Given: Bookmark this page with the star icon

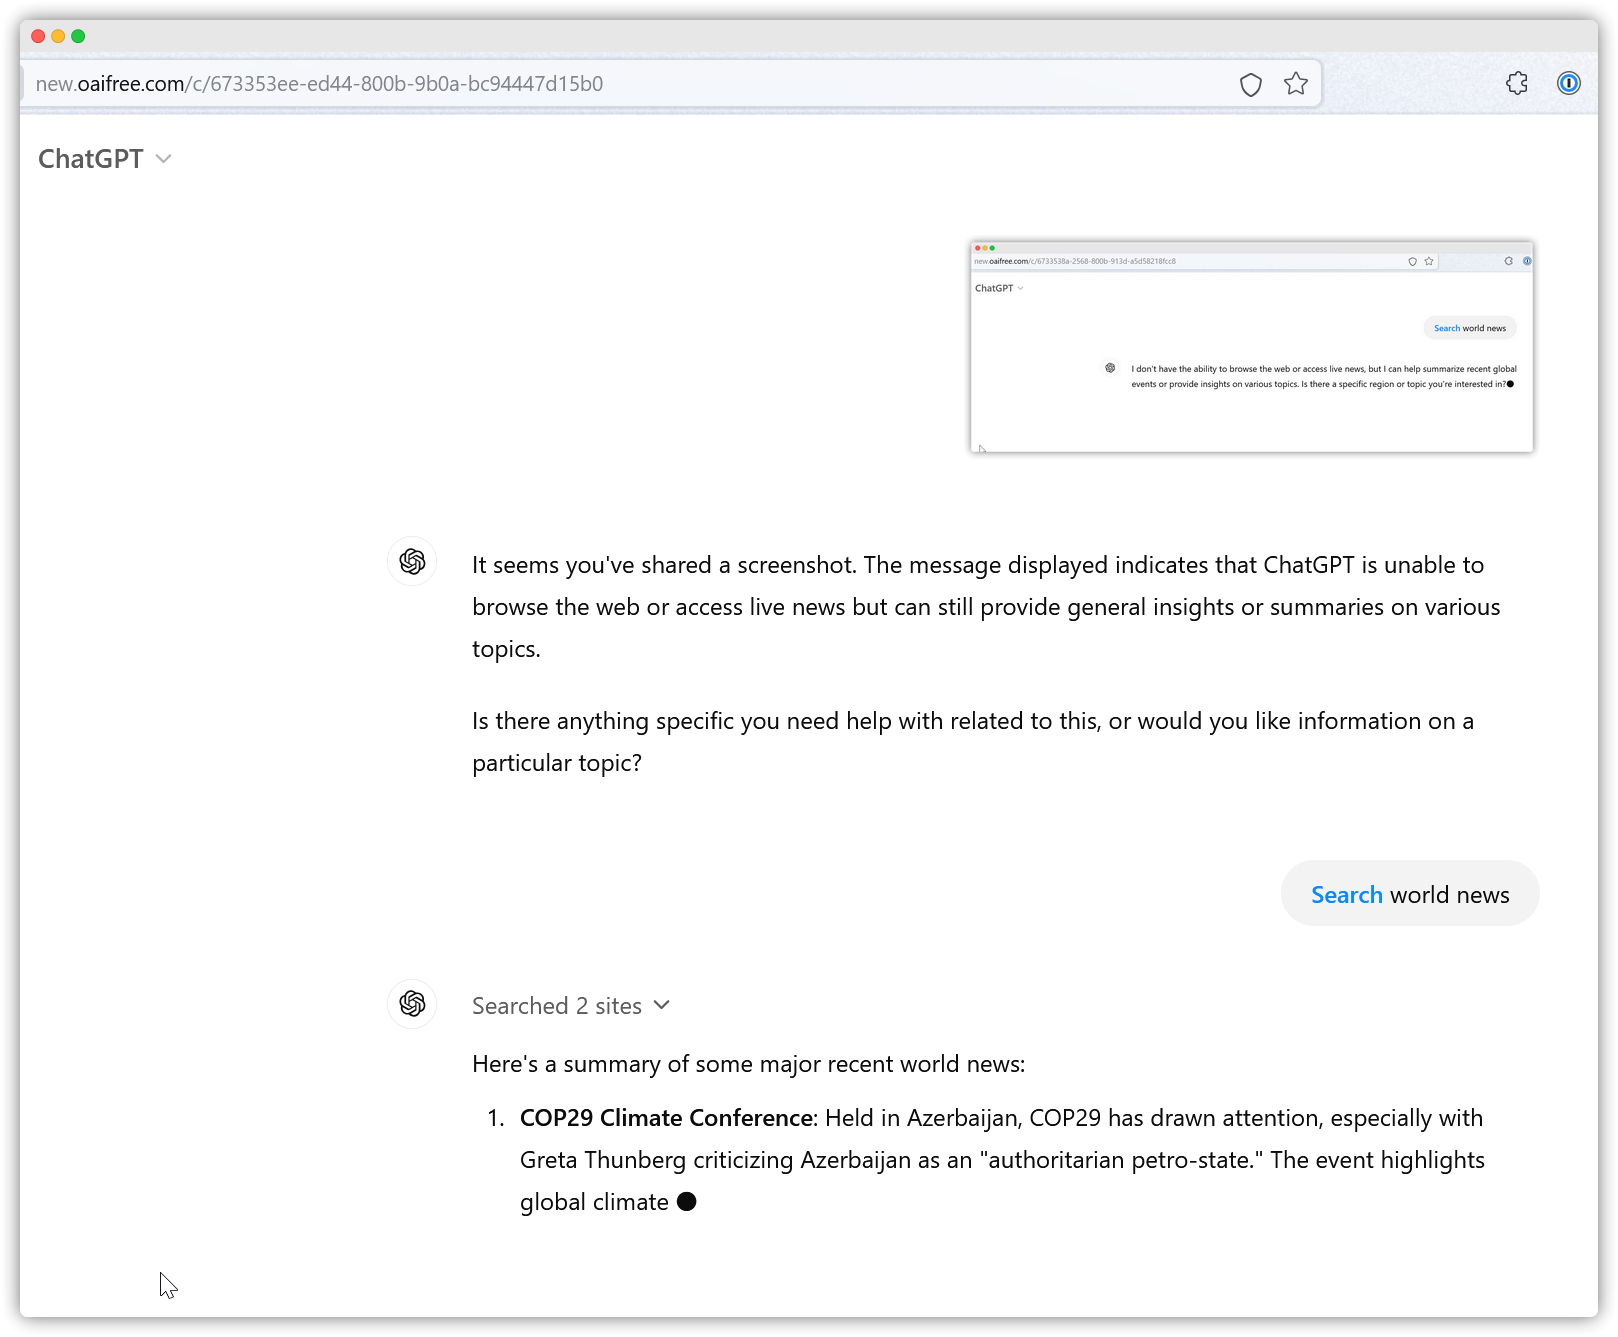Looking at the screenshot, I should (x=1296, y=84).
